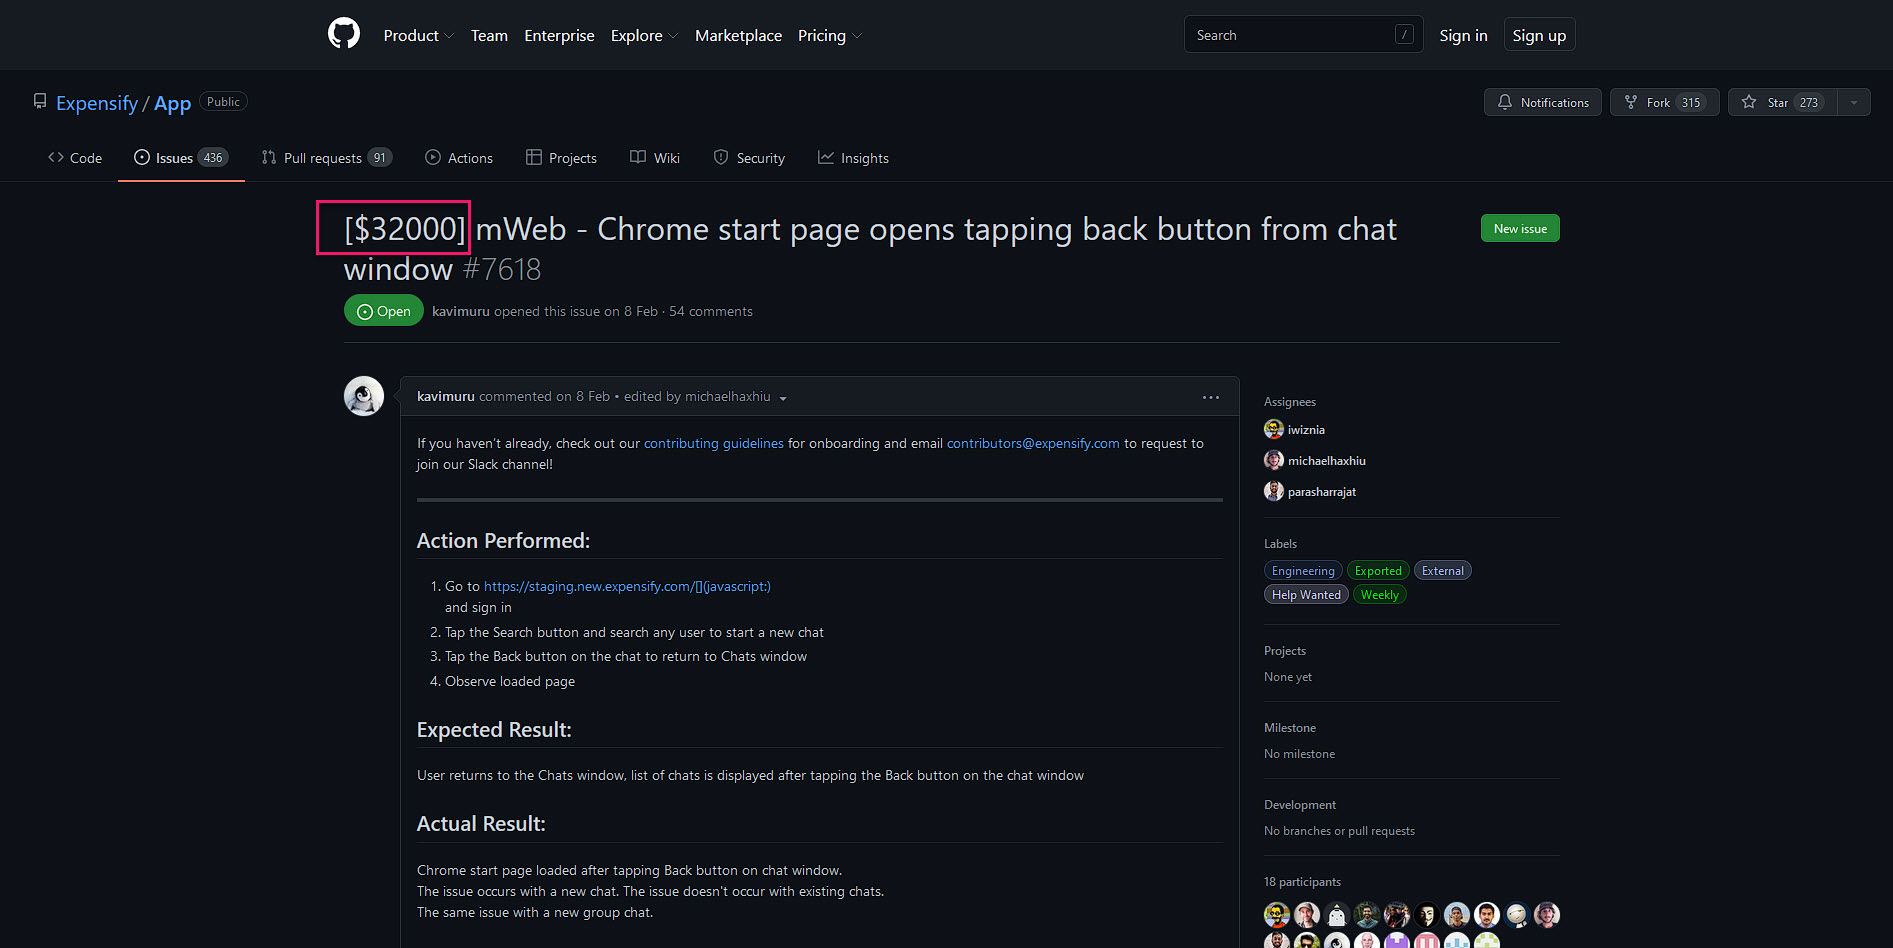Go to the Security tab
The width and height of the screenshot is (1893, 948).
point(749,158)
